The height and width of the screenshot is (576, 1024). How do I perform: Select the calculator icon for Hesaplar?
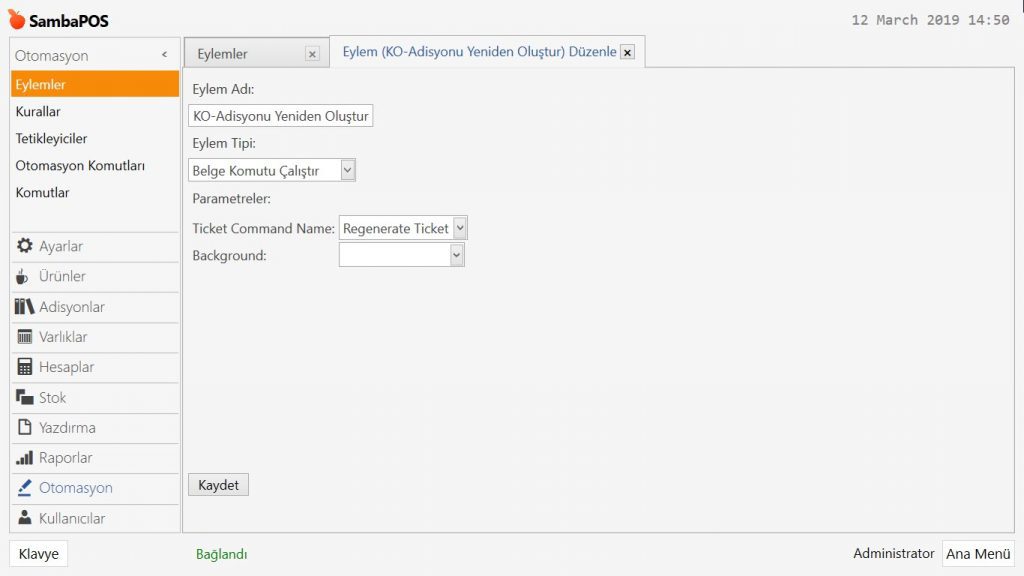25,367
